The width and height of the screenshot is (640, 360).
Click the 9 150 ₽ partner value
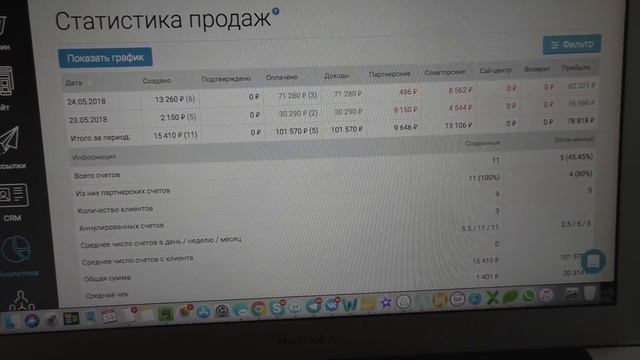tap(405, 110)
